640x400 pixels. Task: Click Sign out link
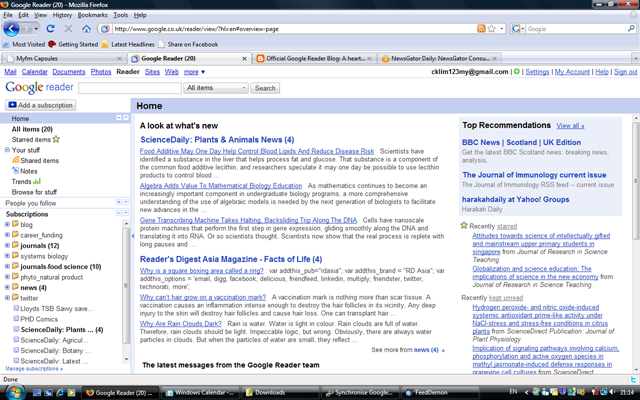(x=625, y=71)
